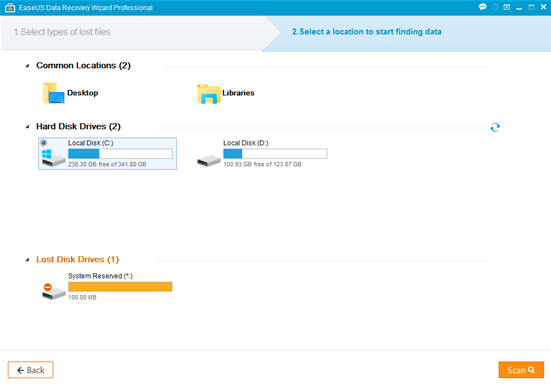
Task: Maximize the Data Recovery Wizard window
Action: 531,7
